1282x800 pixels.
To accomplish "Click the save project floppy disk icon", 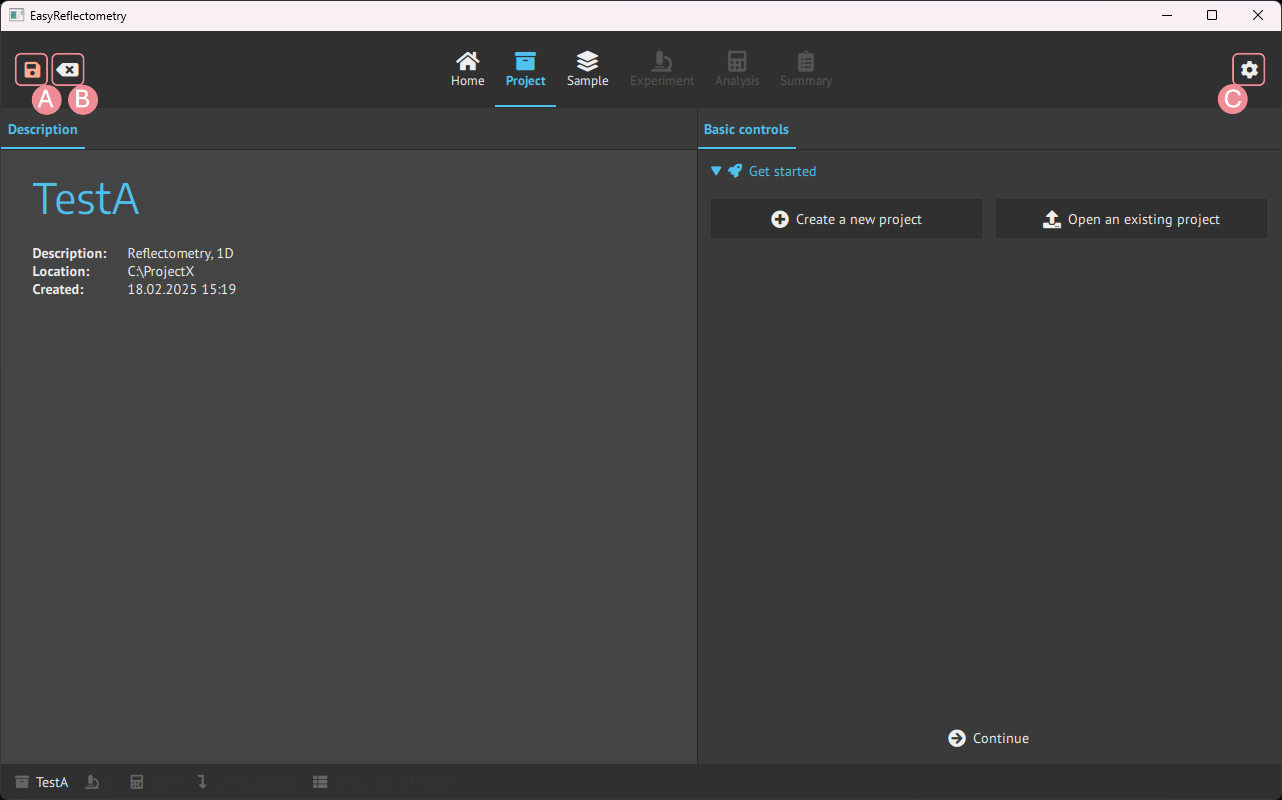I will pyautogui.click(x=32, y=70).
